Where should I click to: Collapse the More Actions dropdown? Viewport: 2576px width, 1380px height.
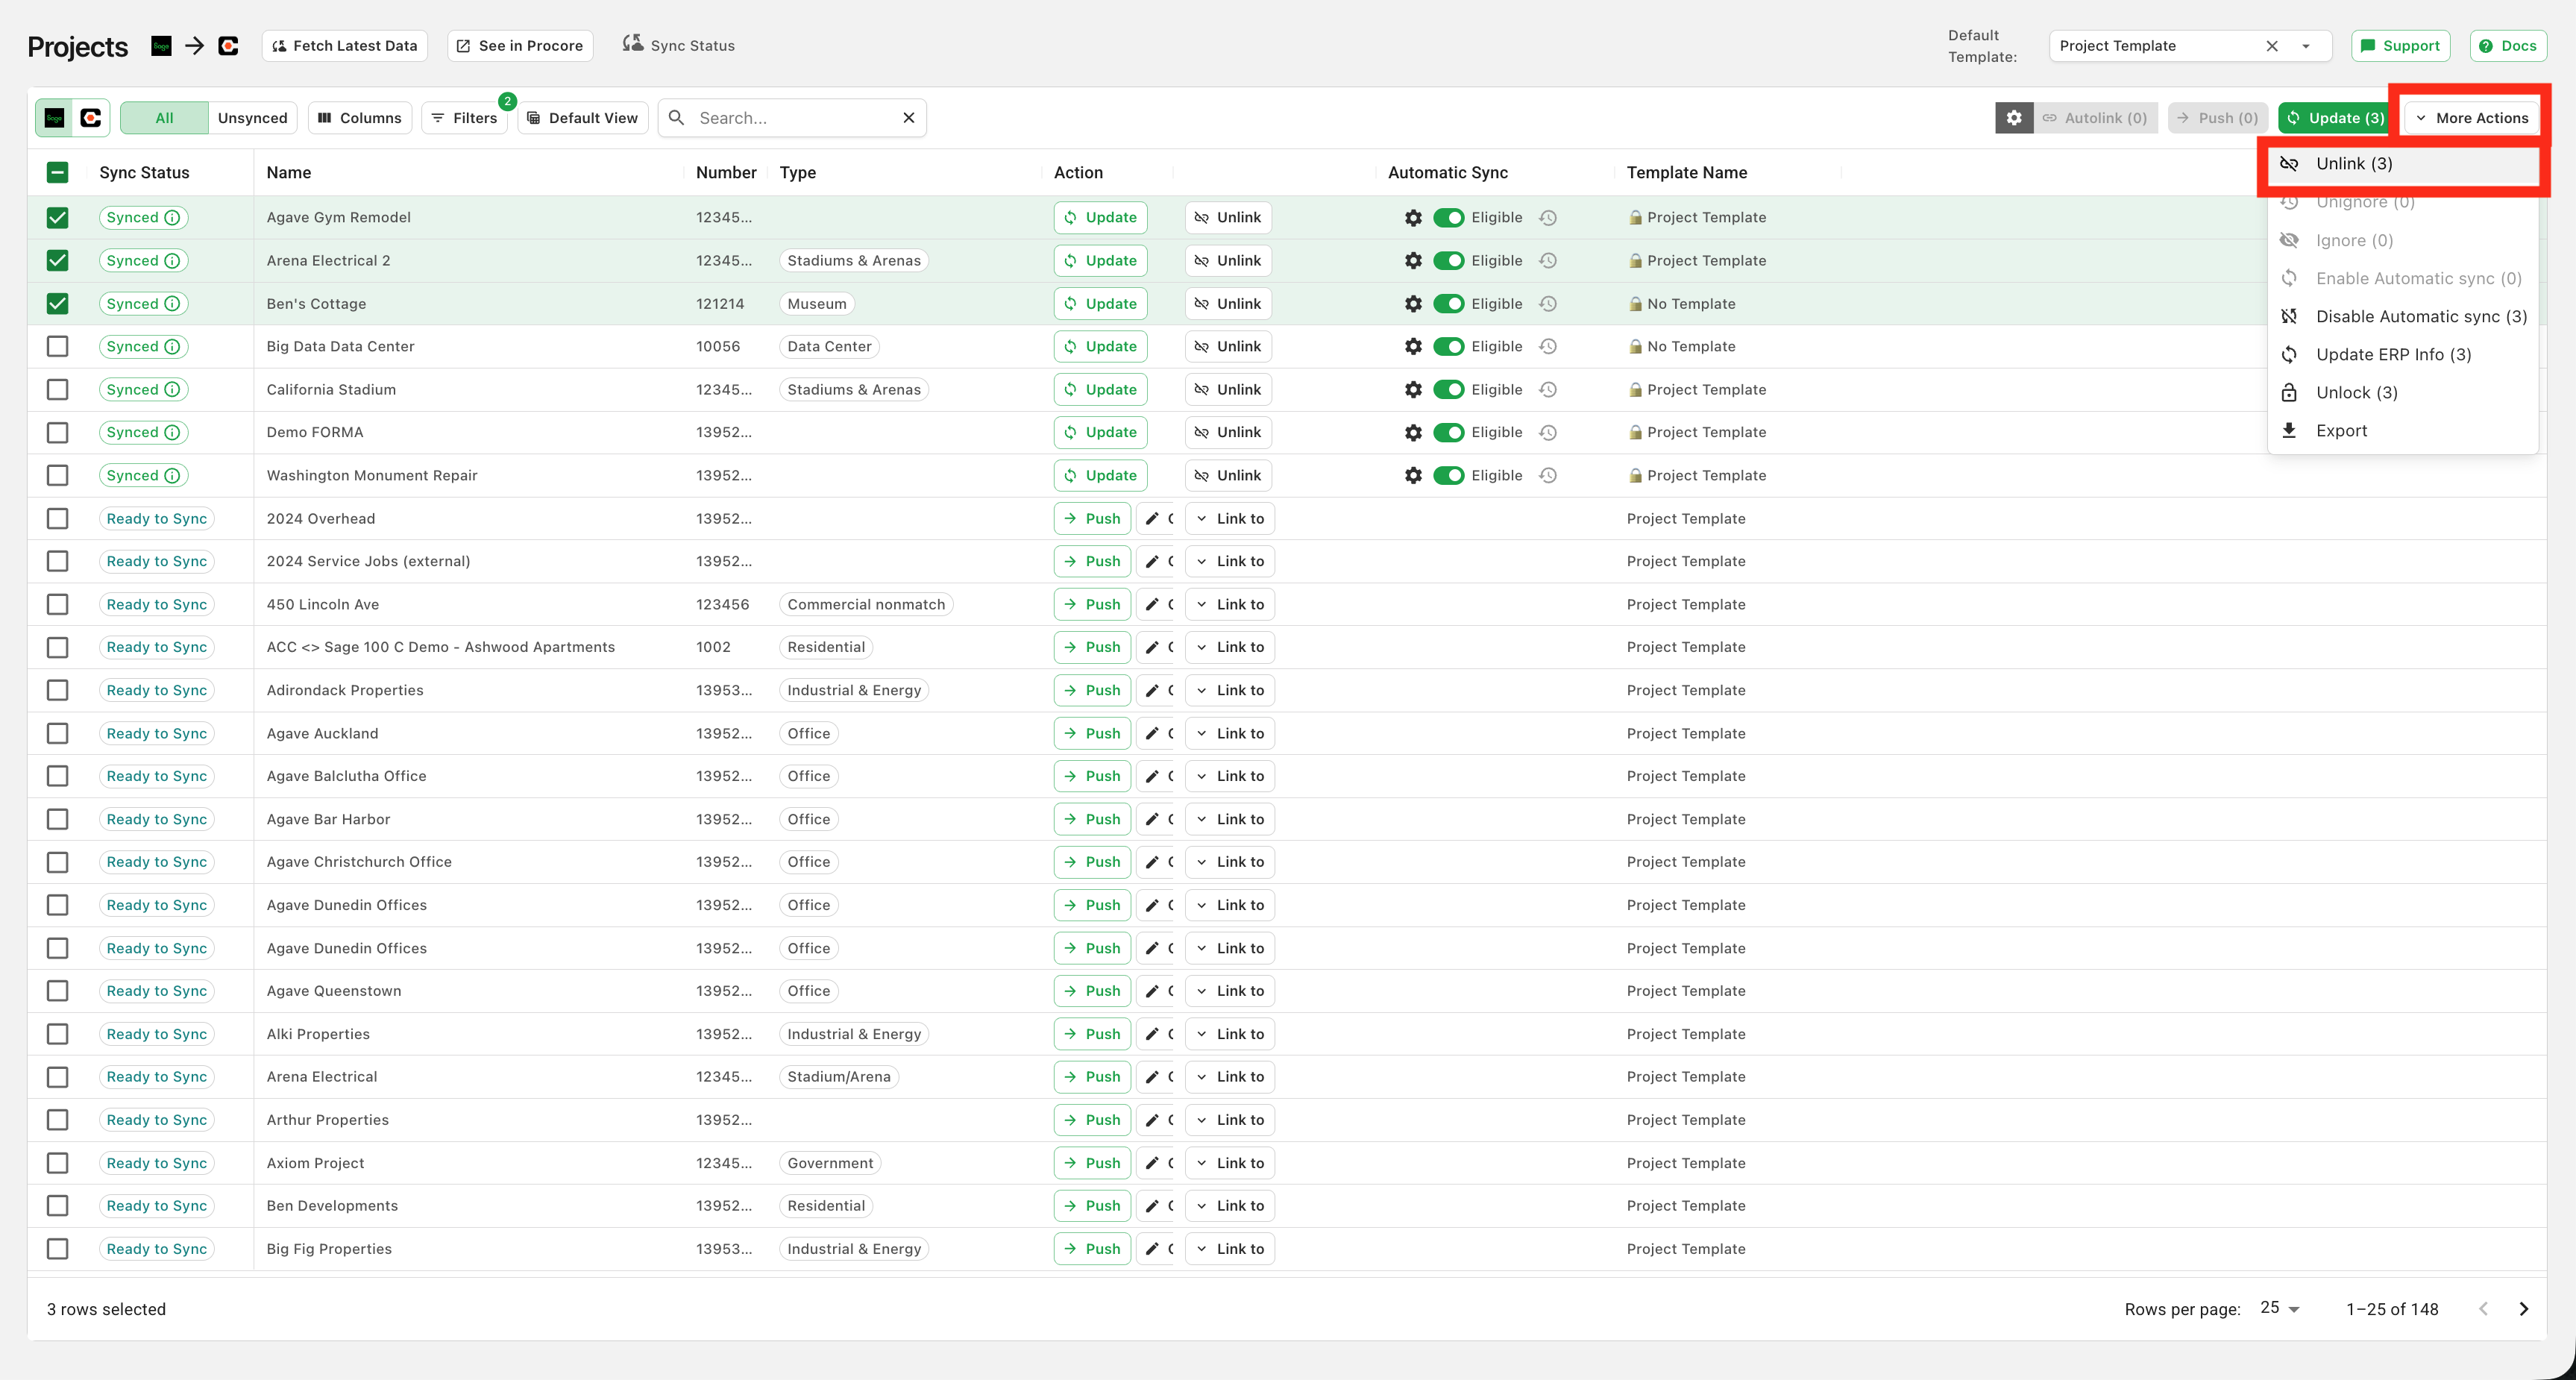click(2472, 118)
